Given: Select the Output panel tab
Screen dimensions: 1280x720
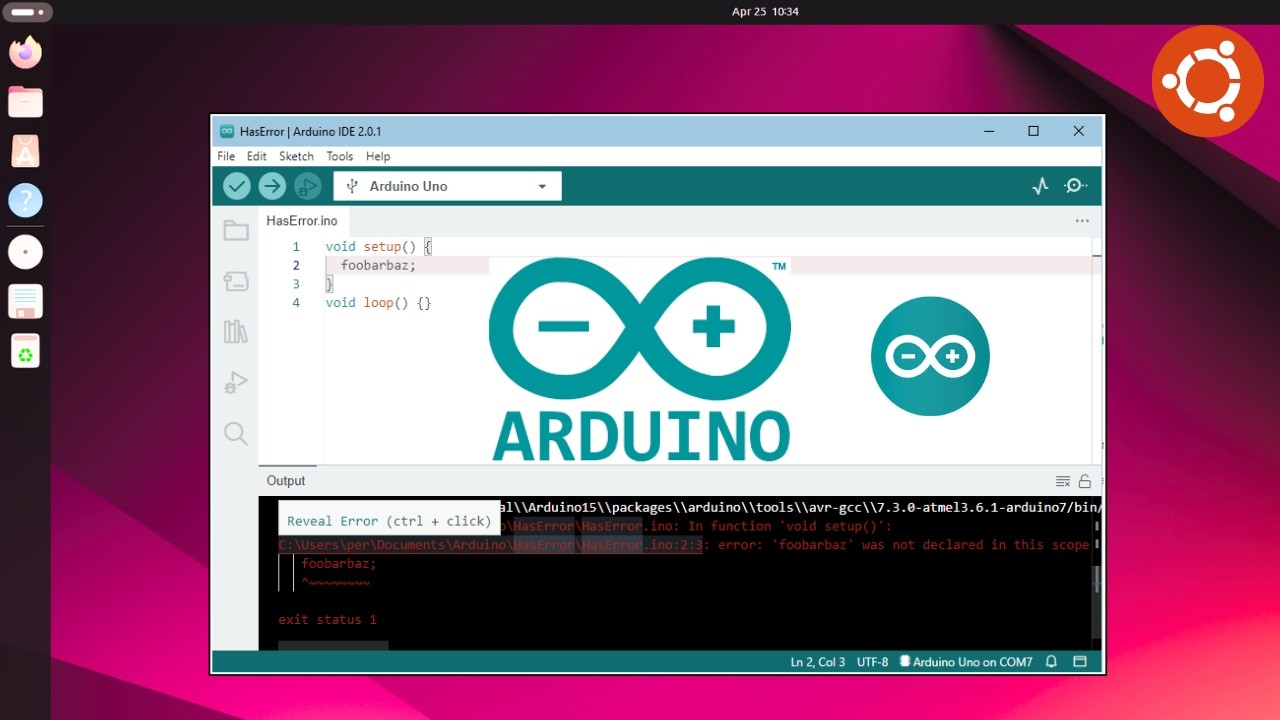Looking at the screenshot, I should click(286, 481).
